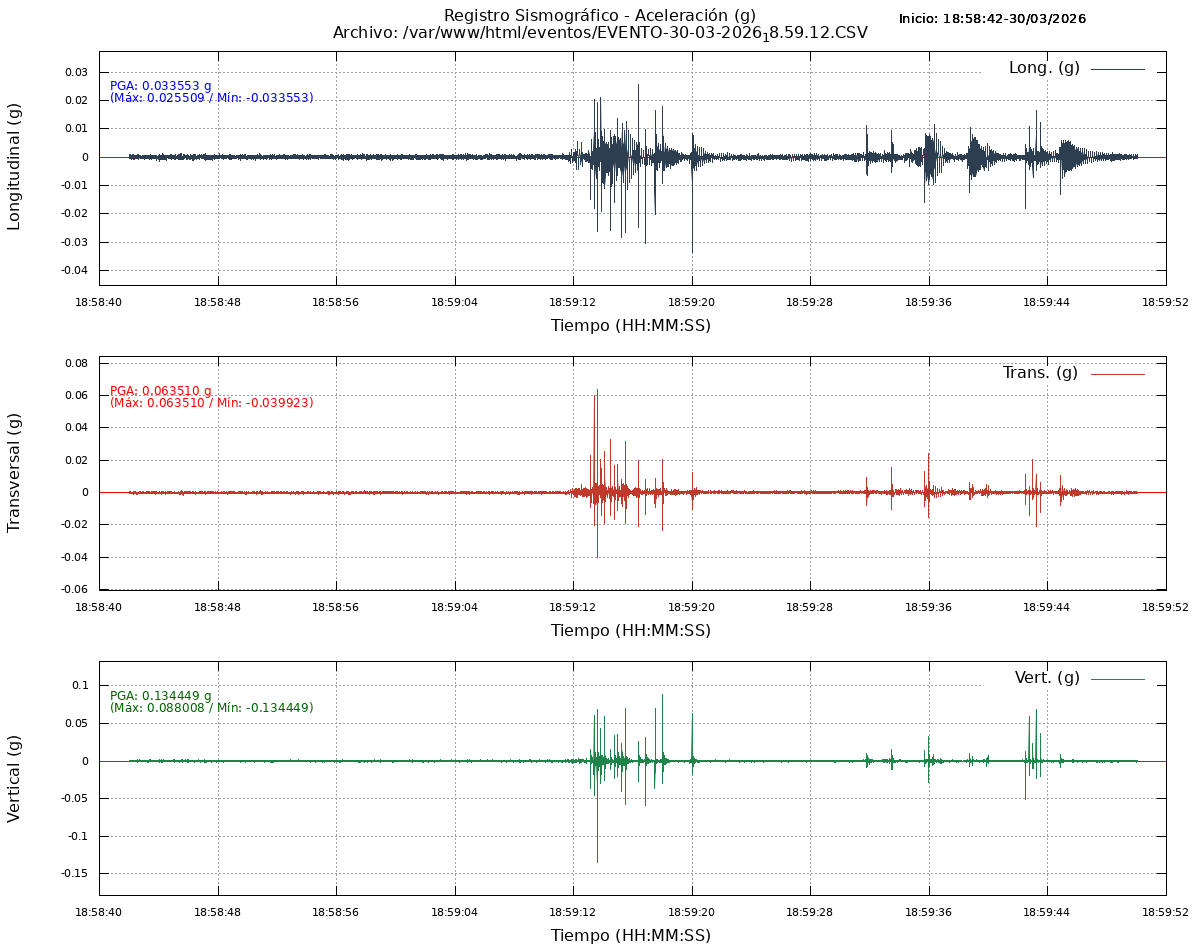Click the 'Transversal (g)' y-axis label
This screenshot has height=950, width=1200.
coord(14,472)
